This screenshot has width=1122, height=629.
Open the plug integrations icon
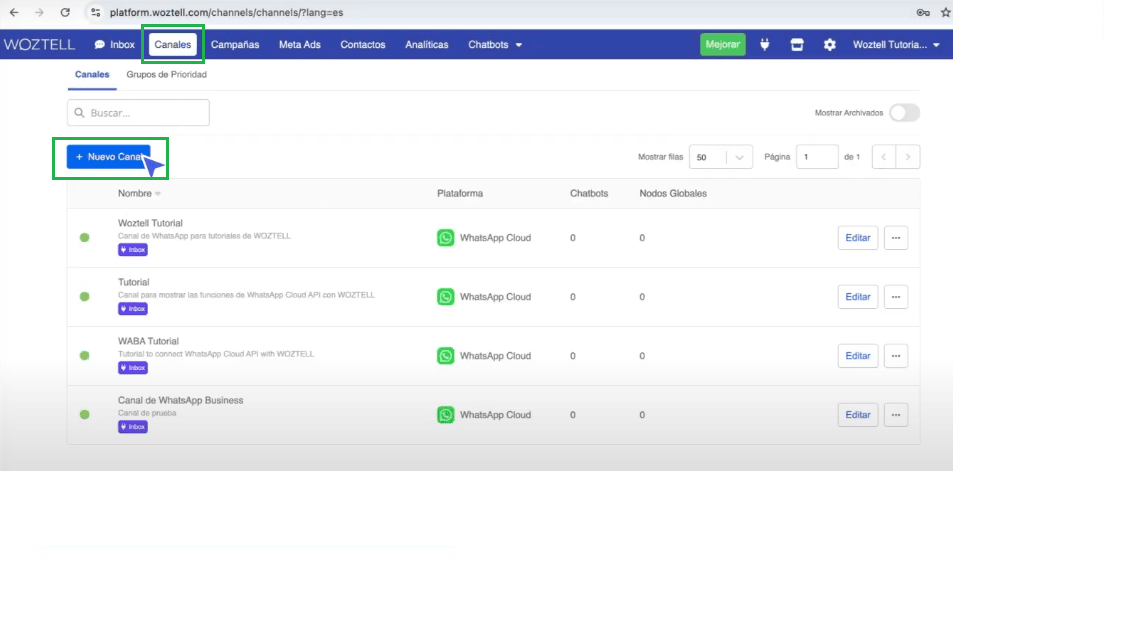(765, 44)
